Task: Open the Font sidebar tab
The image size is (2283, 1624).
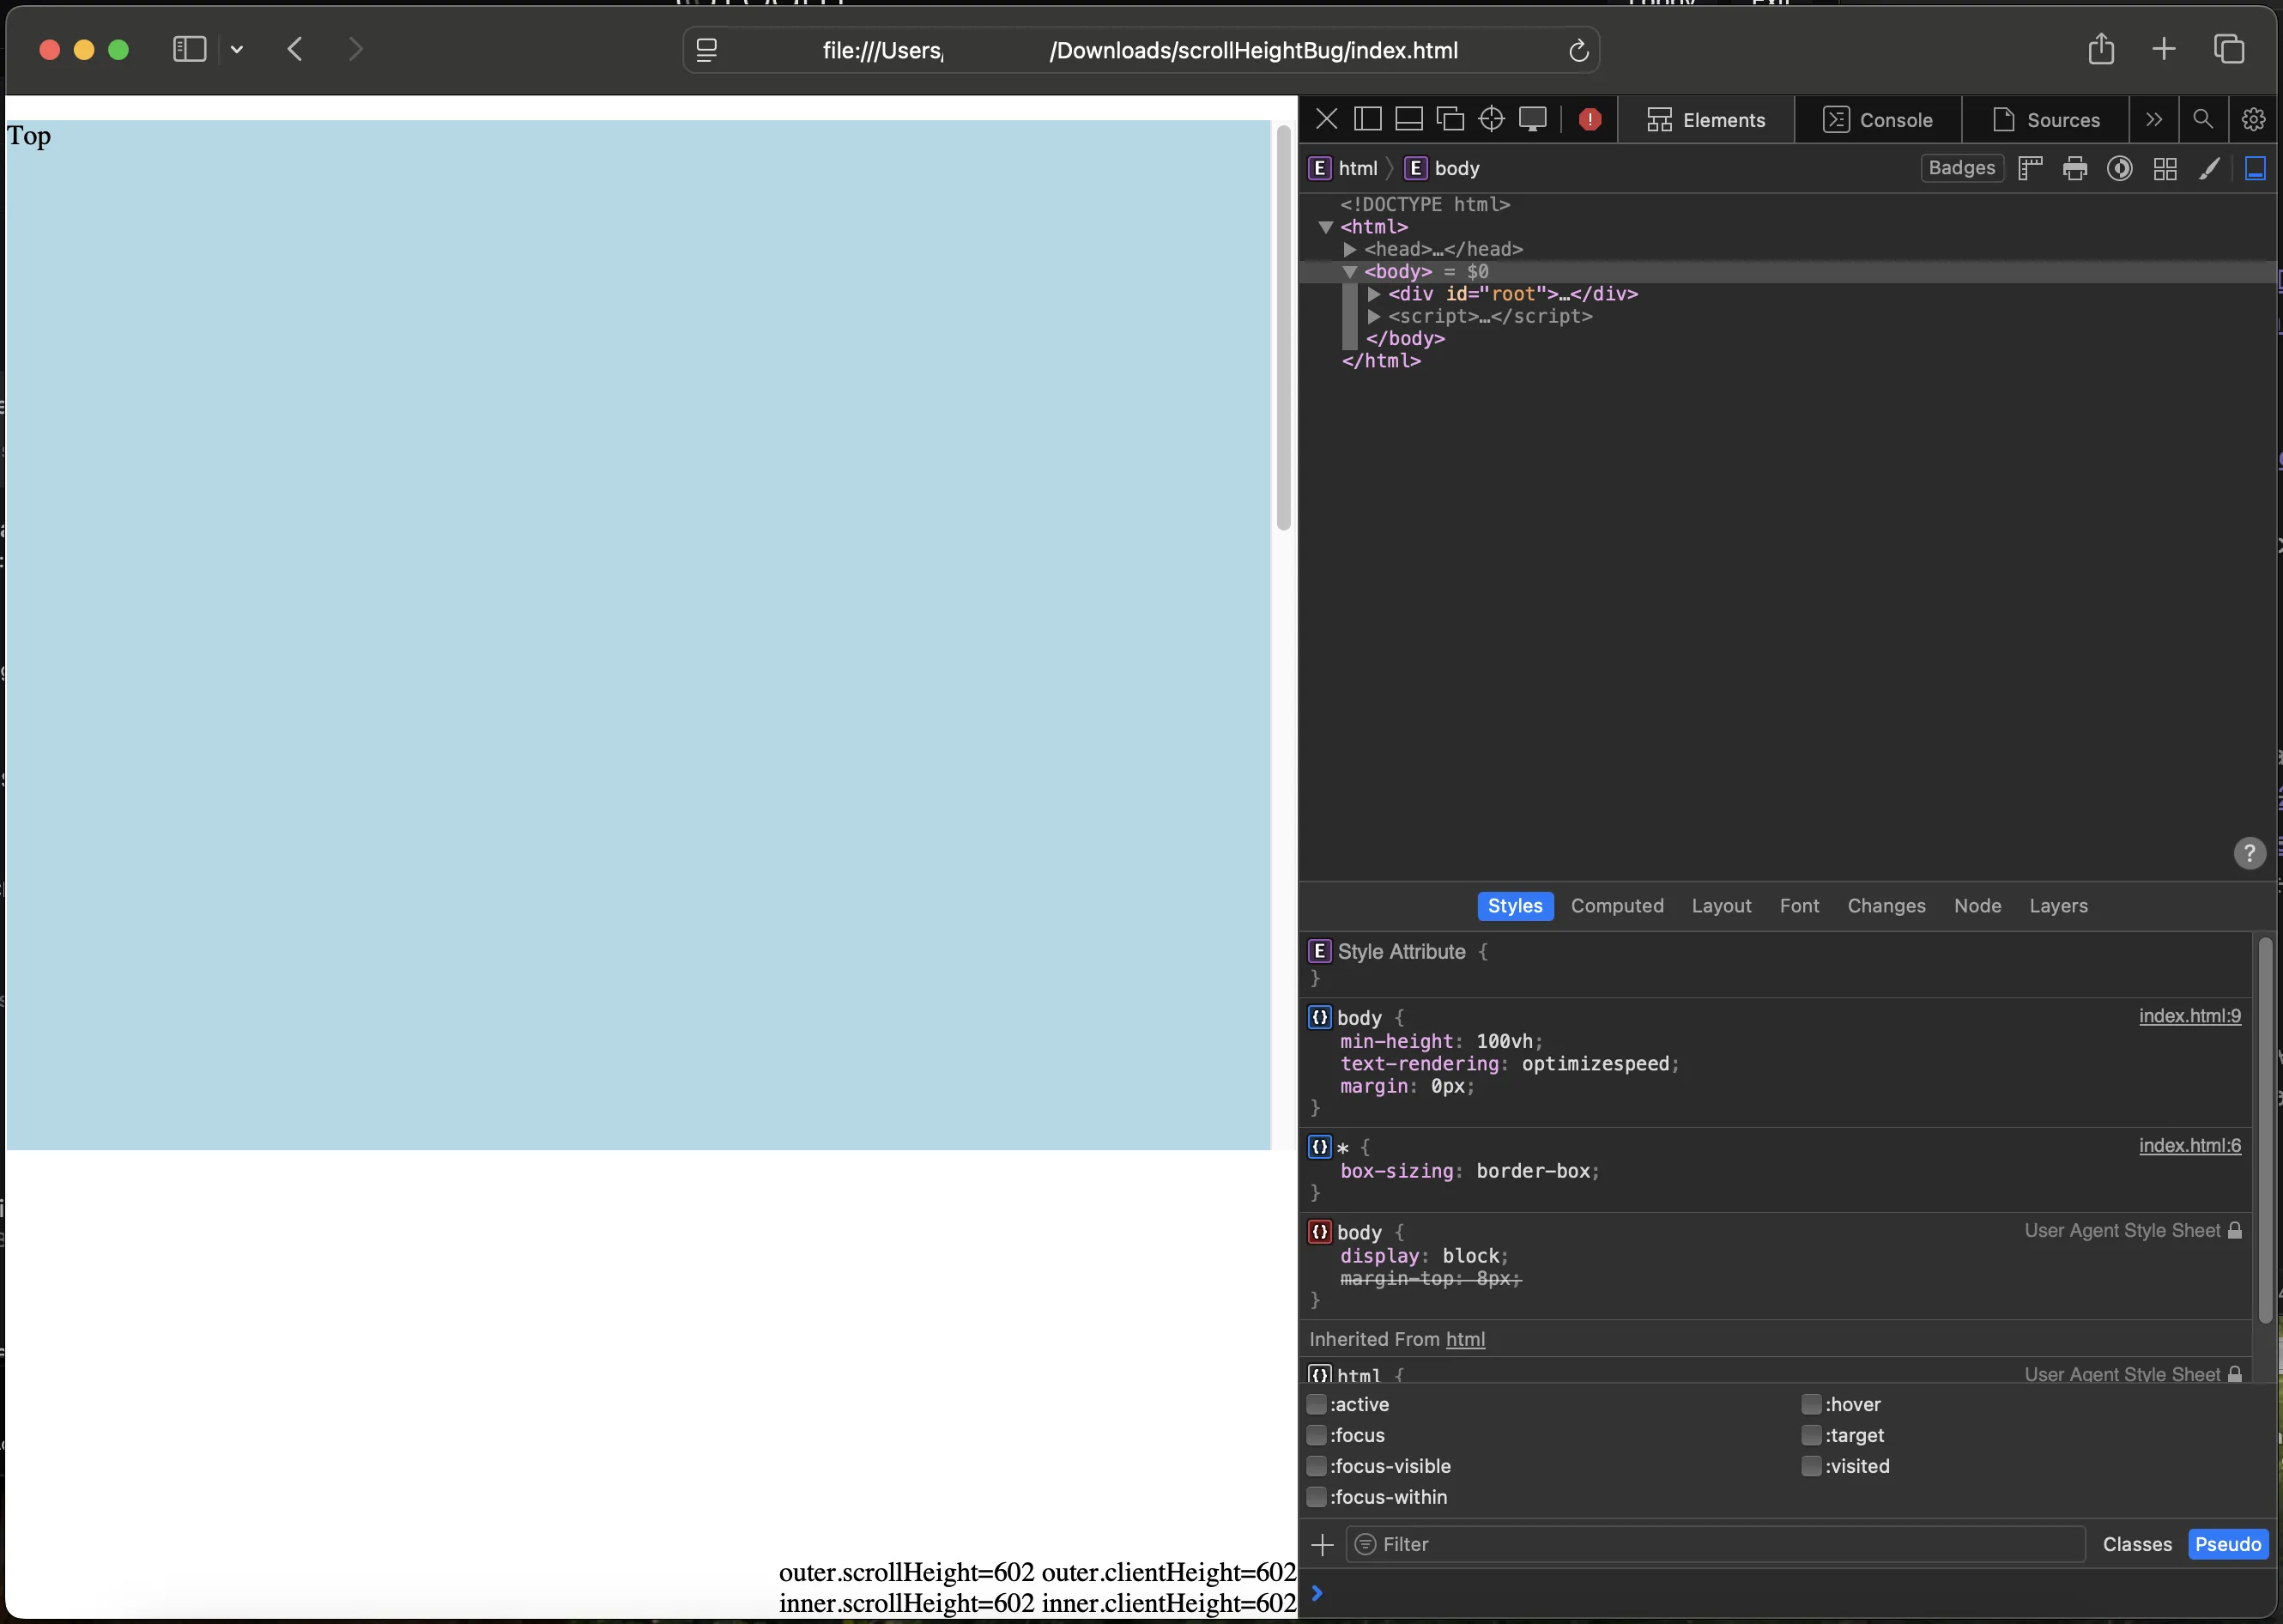Action: click(1799, 906)
